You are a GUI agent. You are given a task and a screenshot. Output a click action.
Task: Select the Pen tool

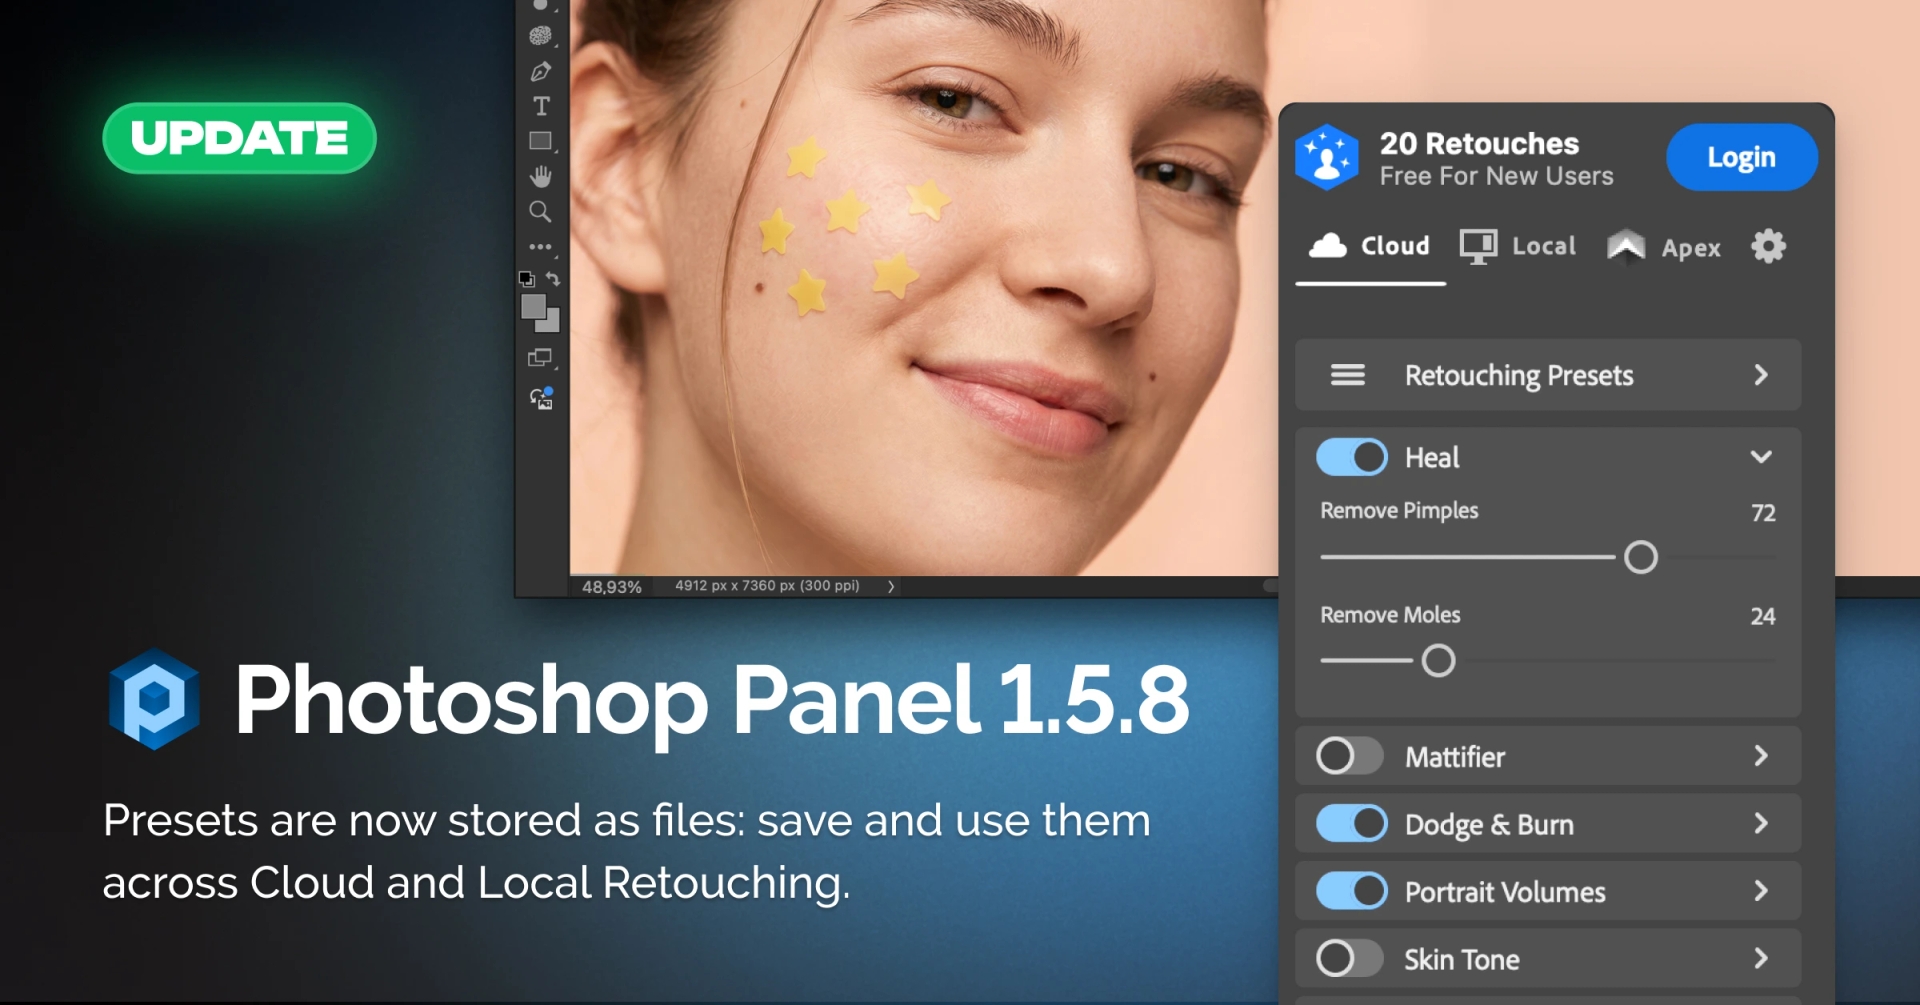(540, 71)
